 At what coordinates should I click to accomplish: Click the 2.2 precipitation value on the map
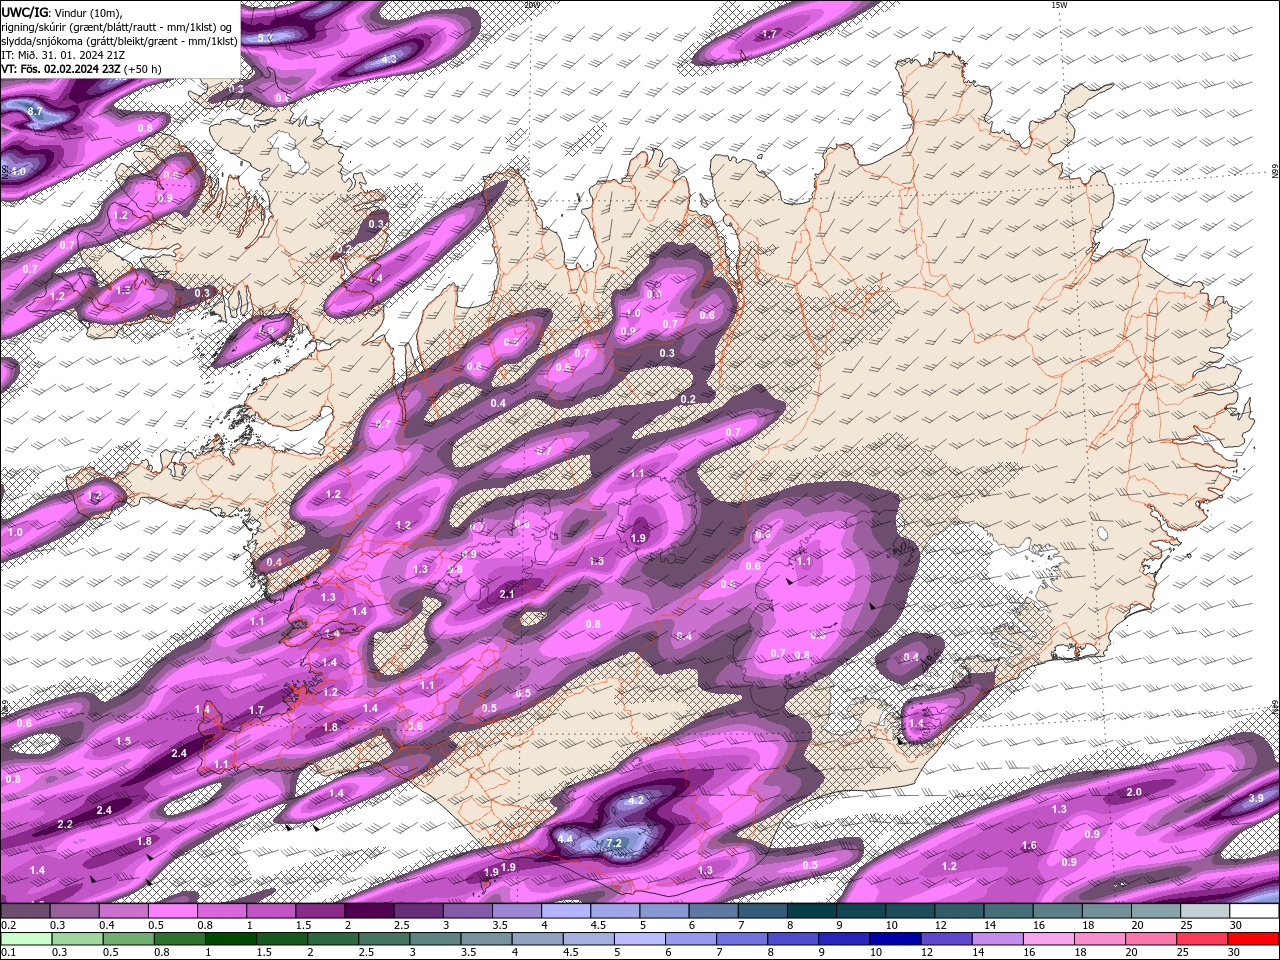[65, 824]
